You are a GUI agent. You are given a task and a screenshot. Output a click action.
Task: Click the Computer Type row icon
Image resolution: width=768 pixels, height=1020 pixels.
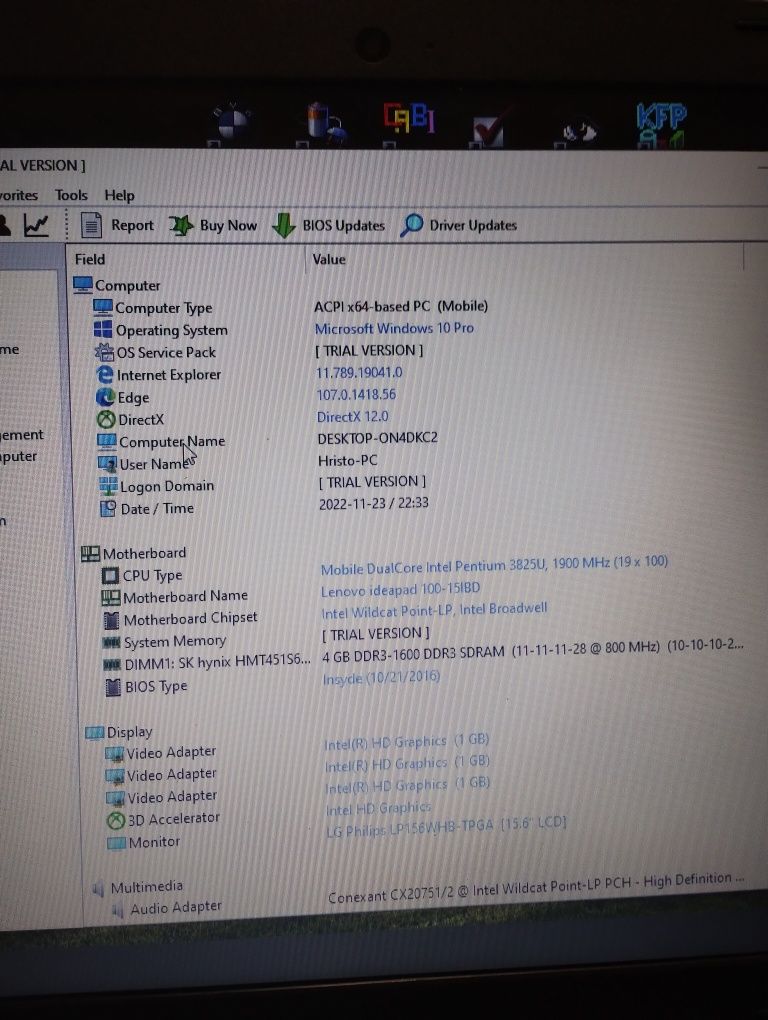tap(103, 307)
